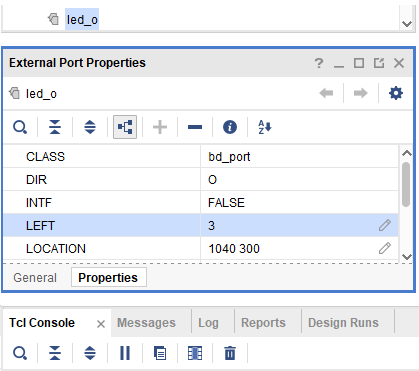The width and height of the screenshot is (419, 371).
Task: Select the Tcl Console tab
Action: (x=42, y=323)
